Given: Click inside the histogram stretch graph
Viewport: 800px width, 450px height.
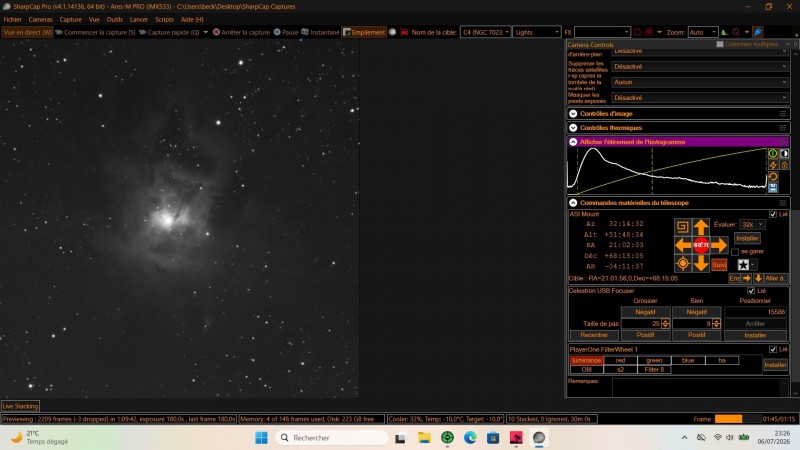Looking at the screenshot, I should 667,170.
